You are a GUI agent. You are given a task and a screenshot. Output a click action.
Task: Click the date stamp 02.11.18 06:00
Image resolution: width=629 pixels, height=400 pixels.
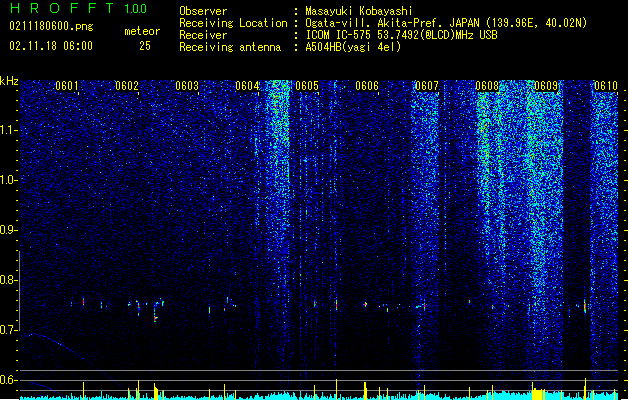tap(51, 46)
